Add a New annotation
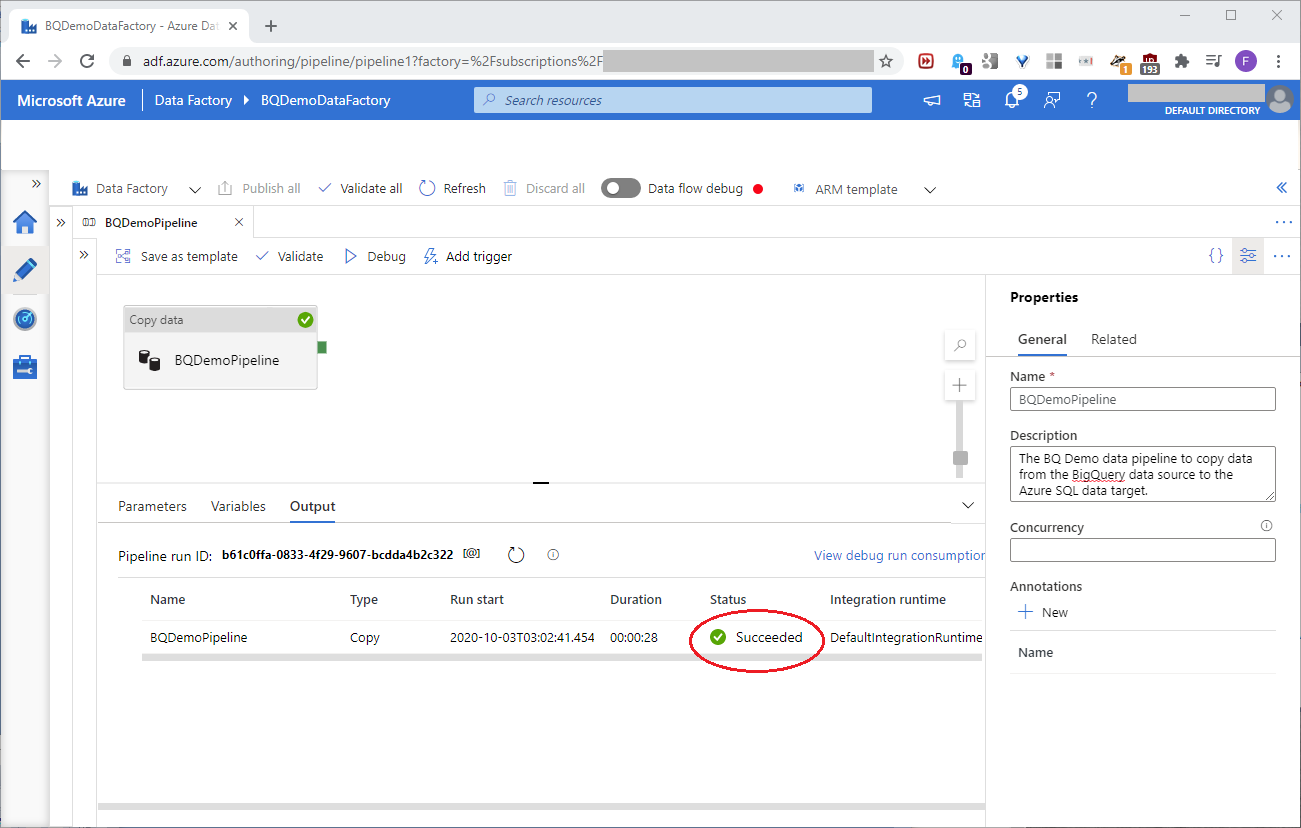1301x828 pixels. tap(1043, 612)
